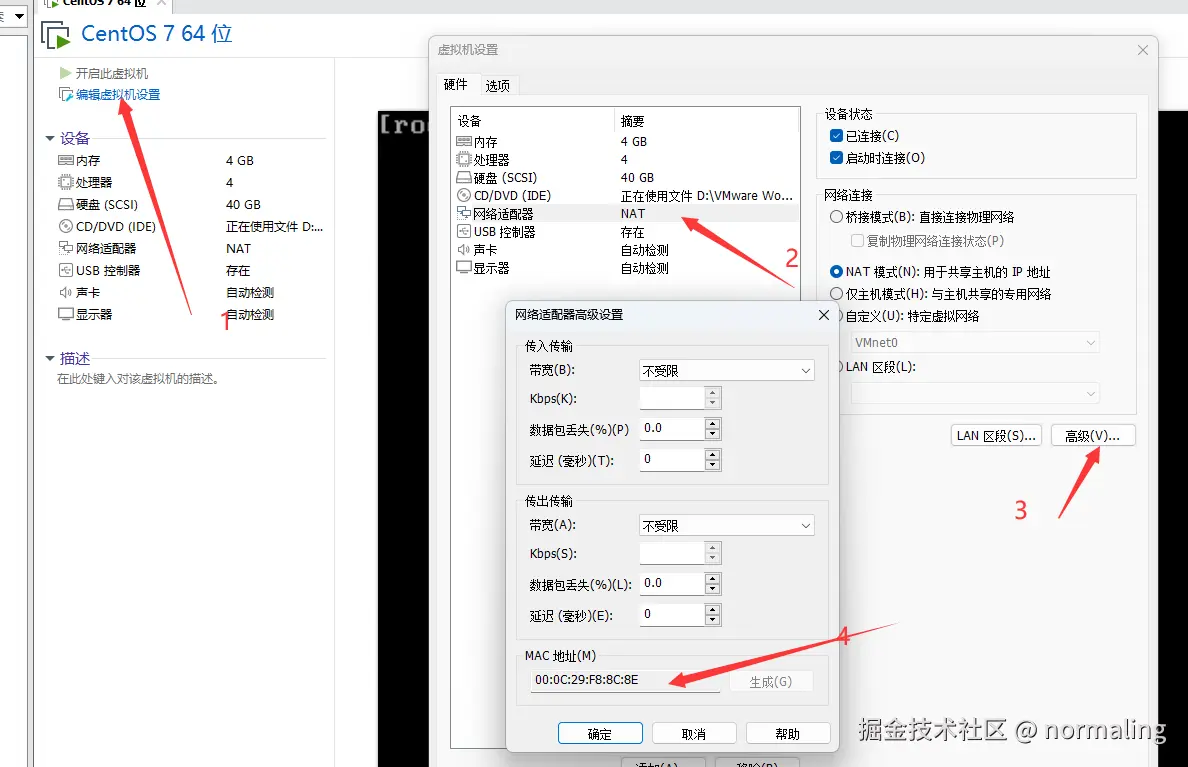This screenshot has height=767, width=1188.
Task: Check 复制物理网络连接状态(P) checkbox
Action: [x=858, y=241]
